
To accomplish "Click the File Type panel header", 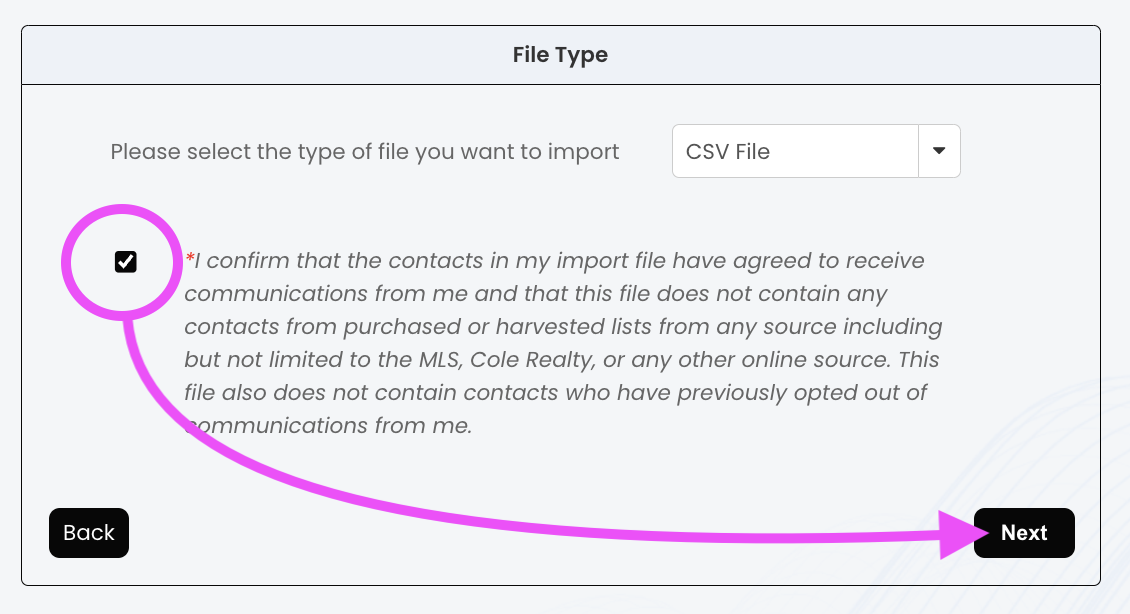I will tap(560, 55).
